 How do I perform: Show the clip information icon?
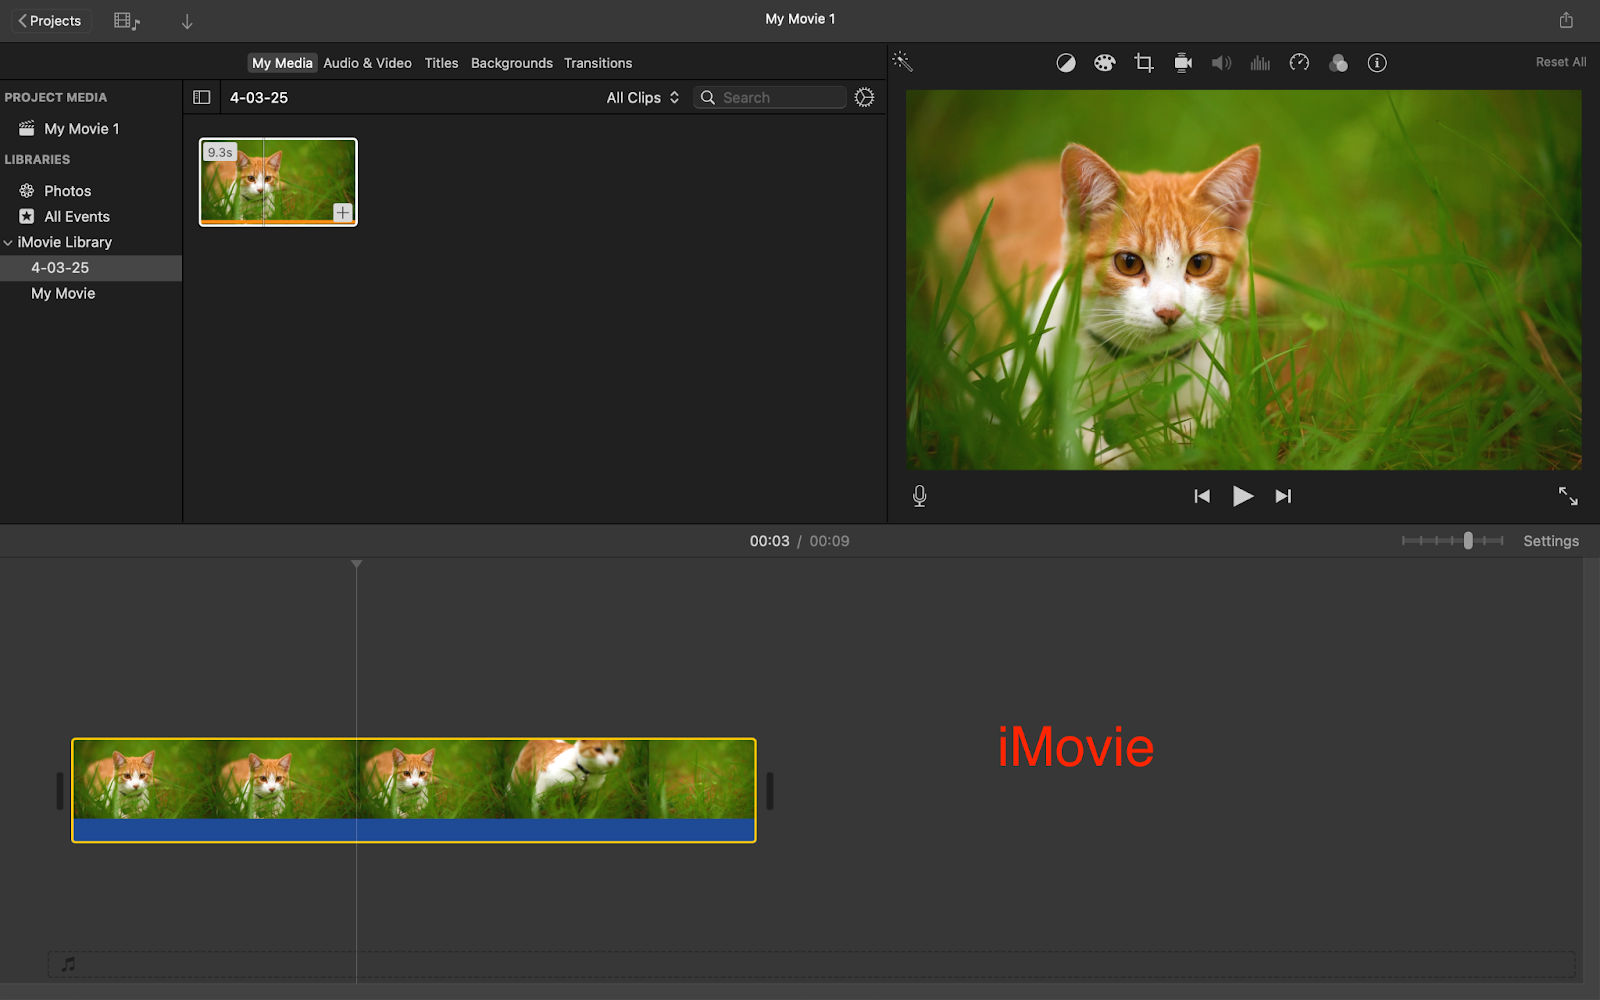click(x=1377, y=63)
